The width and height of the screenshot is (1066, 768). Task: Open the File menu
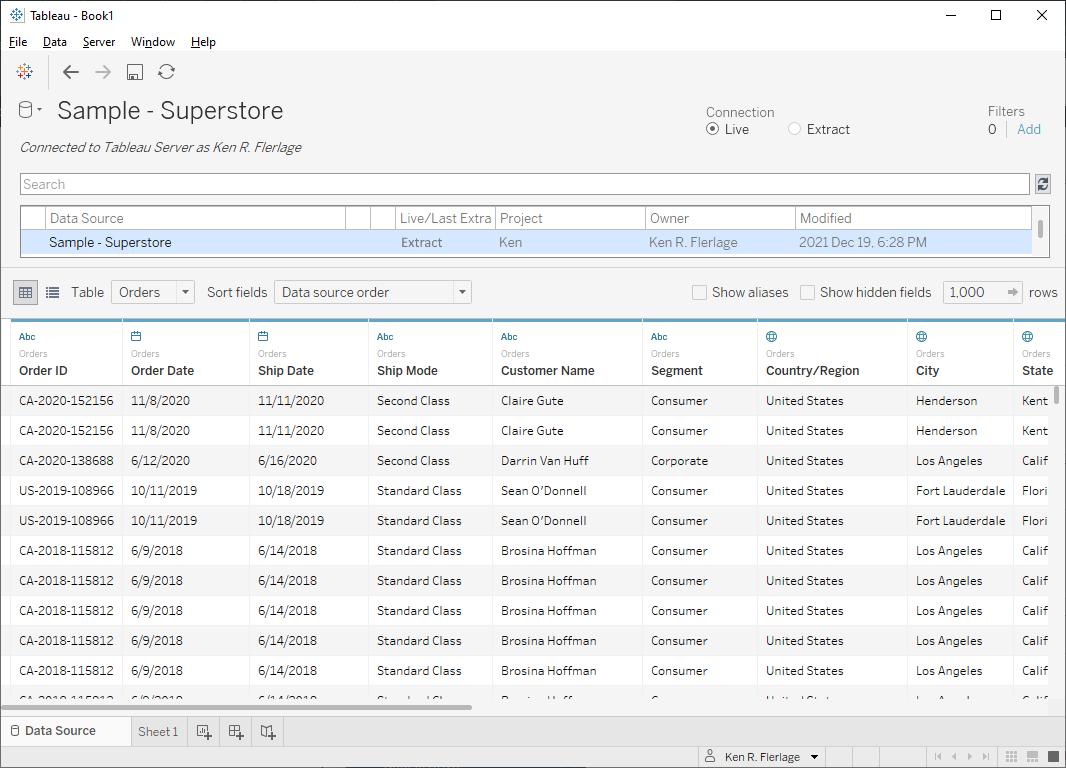(x=18, y=41)
